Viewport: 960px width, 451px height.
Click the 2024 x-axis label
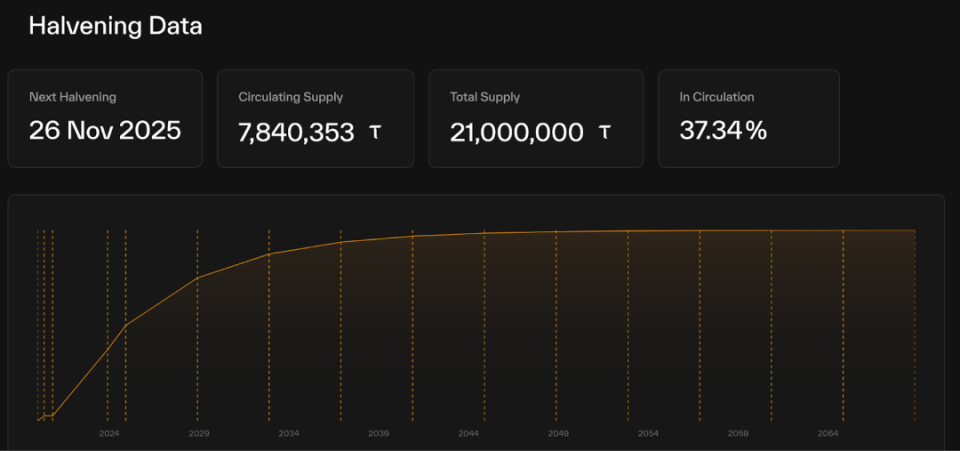pos(109,433)
